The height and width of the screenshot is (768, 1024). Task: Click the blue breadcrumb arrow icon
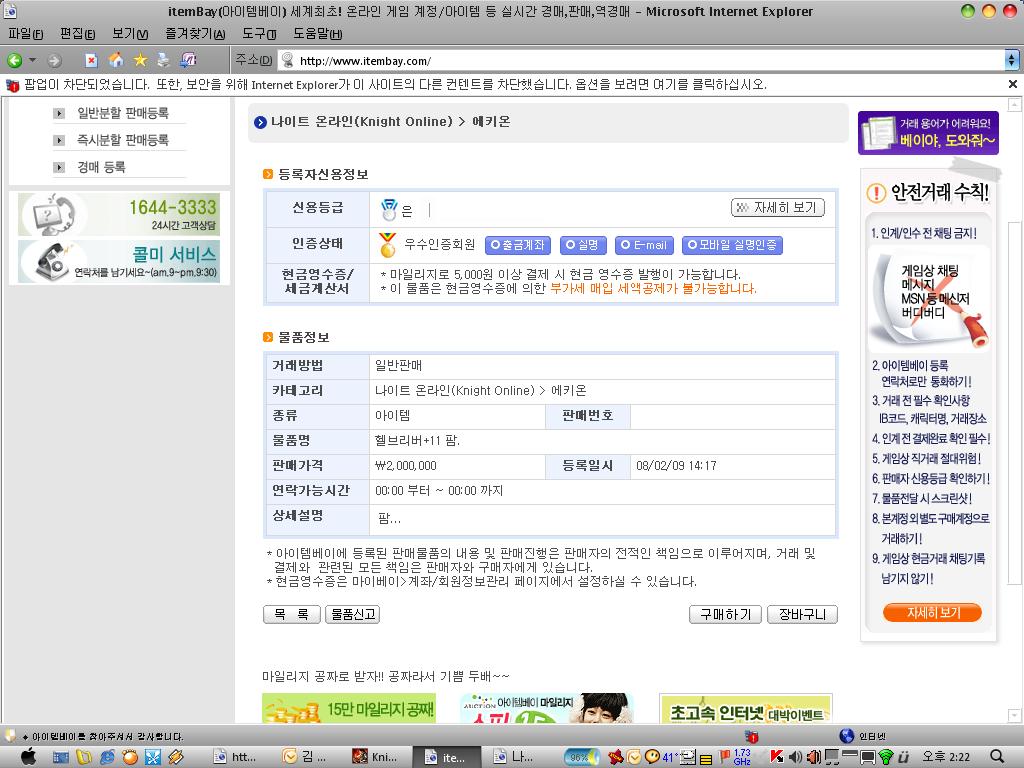coord(261,122)
